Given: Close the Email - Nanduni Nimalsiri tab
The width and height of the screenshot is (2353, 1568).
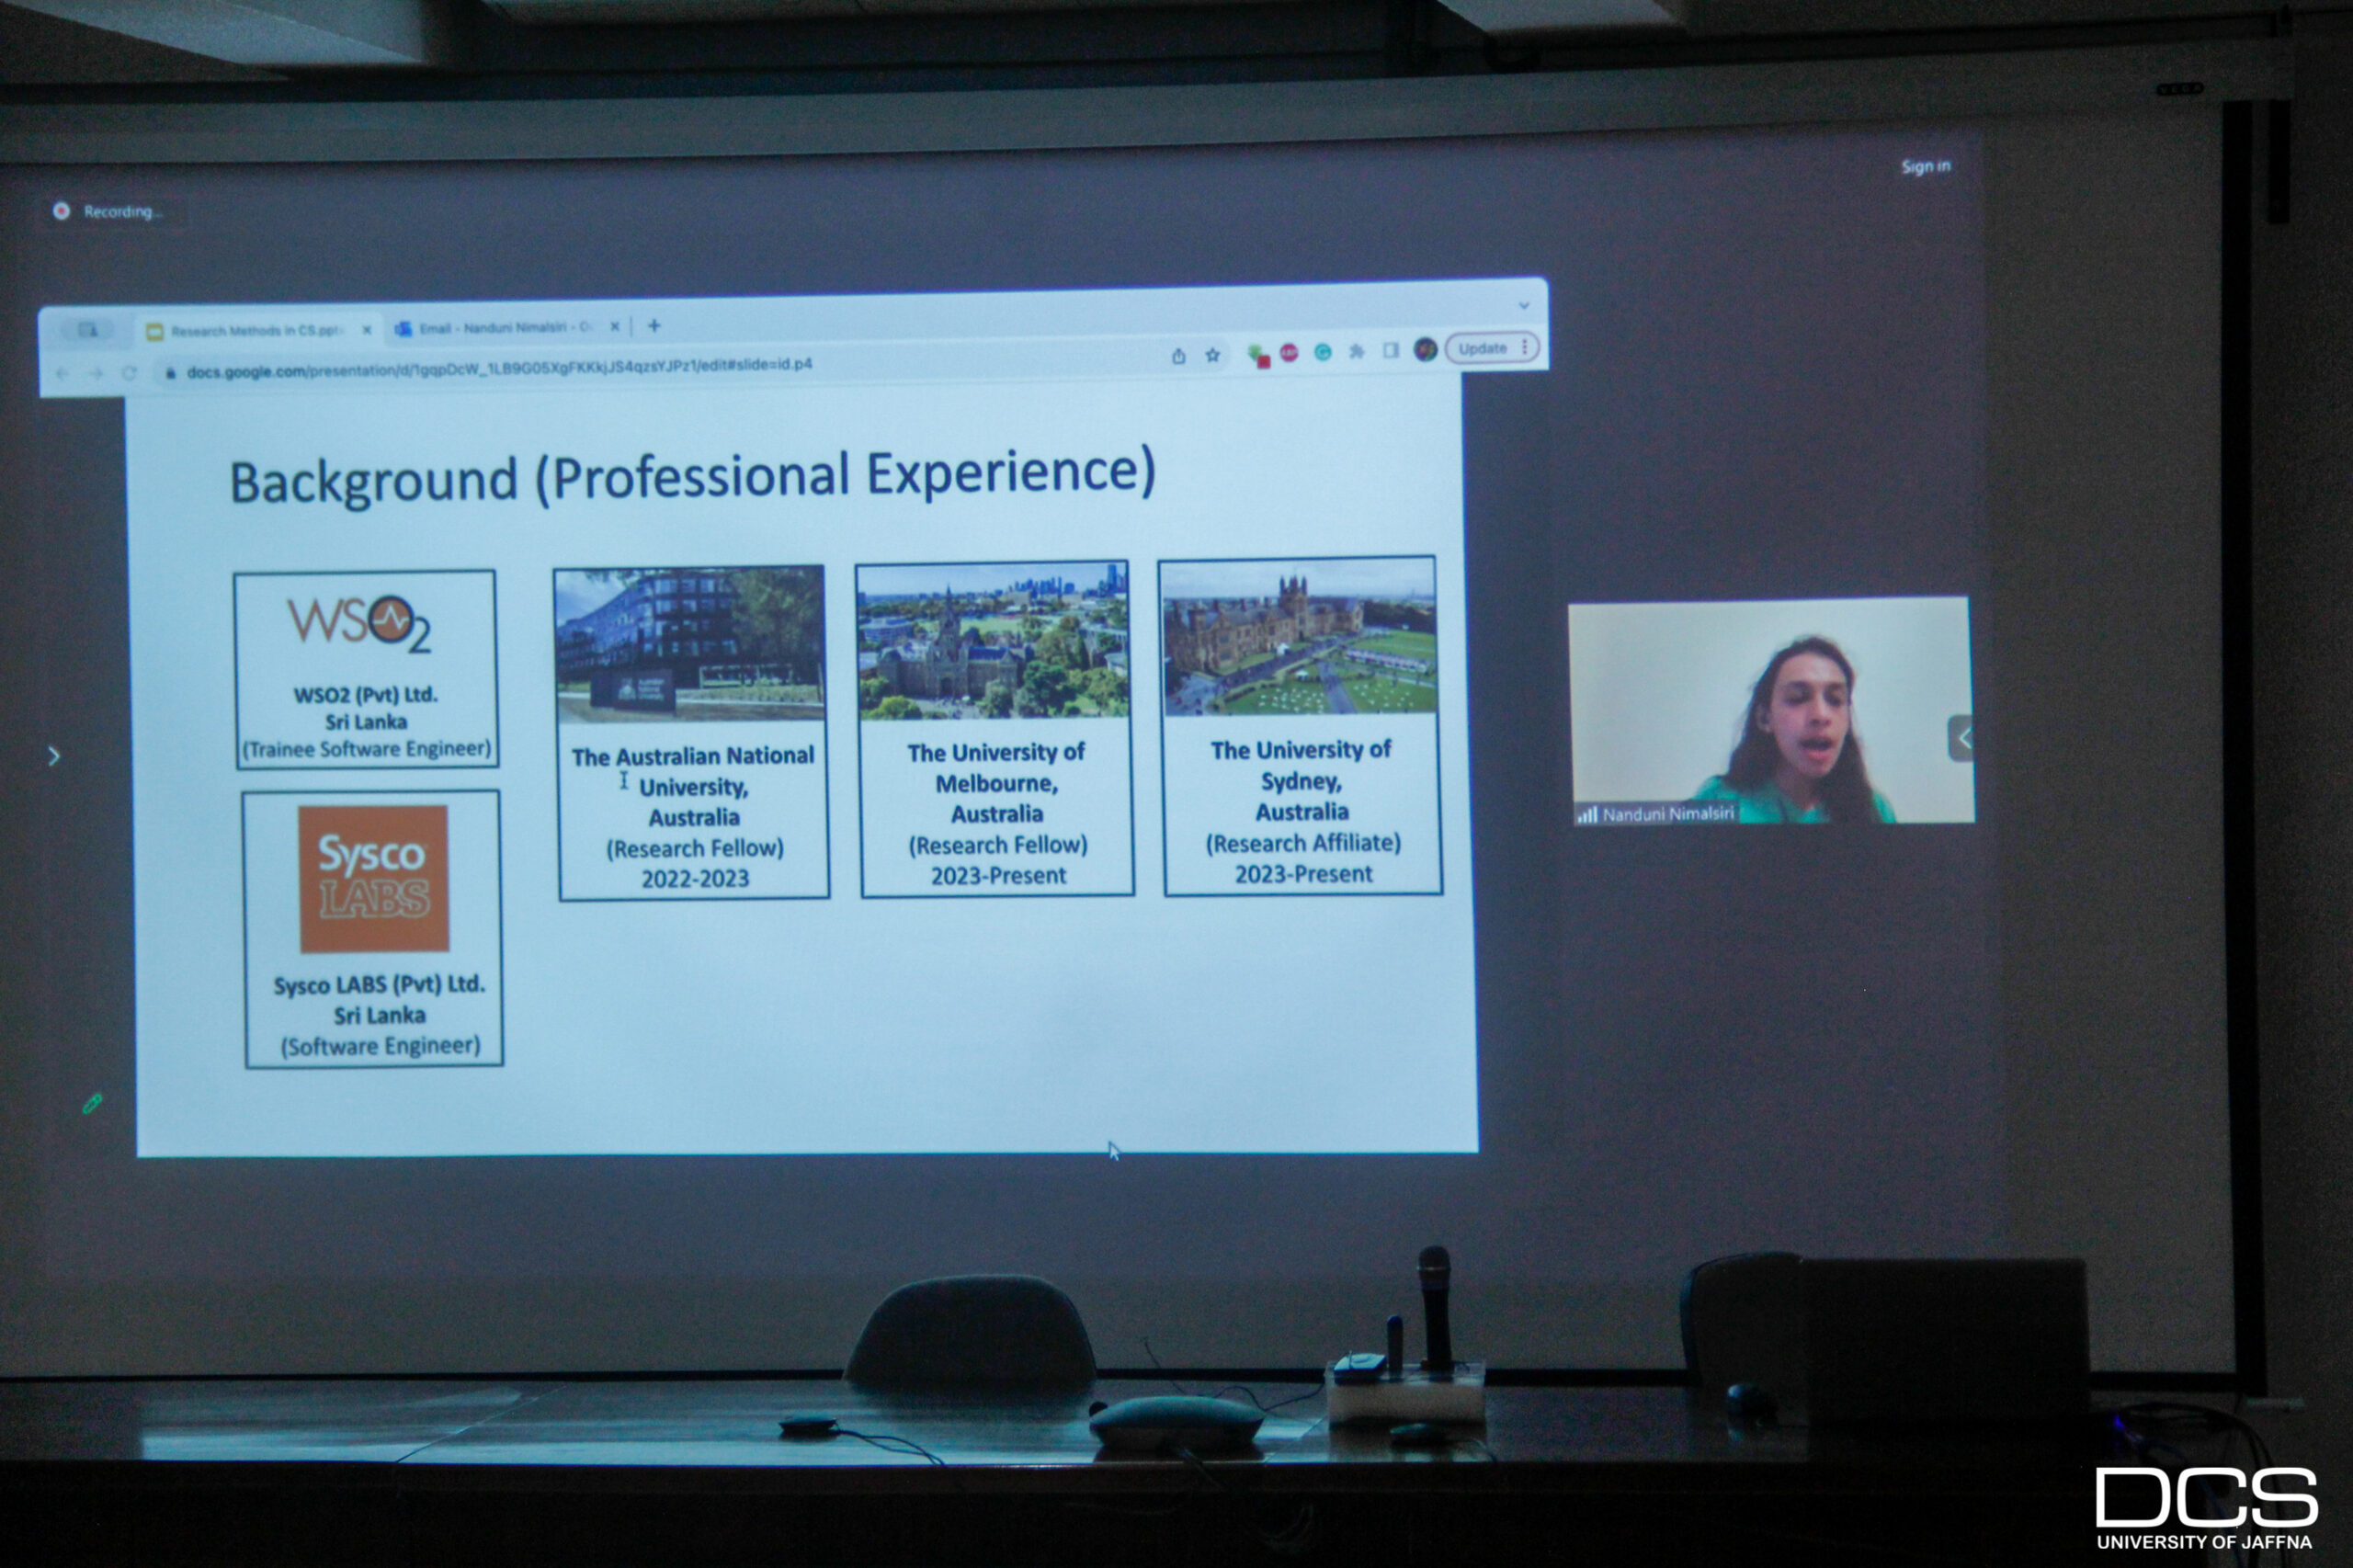Looking at the screenshot, I should pyautogui.click(x=615, y=326).
